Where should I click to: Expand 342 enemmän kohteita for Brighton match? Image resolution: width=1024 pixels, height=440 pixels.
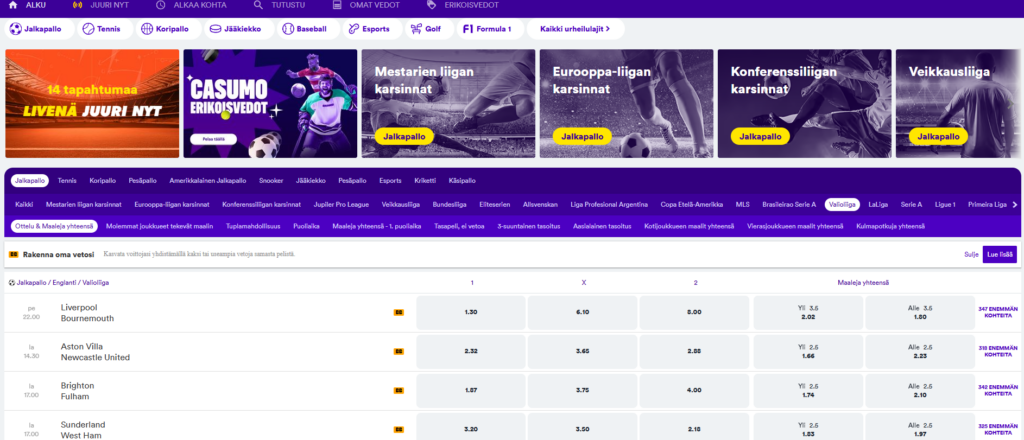(x=998, y=390)
